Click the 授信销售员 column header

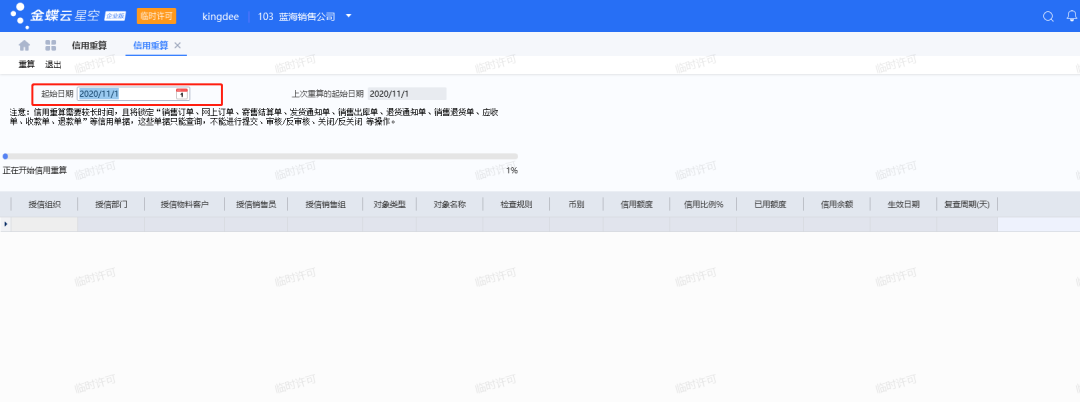tap(256, 204)
